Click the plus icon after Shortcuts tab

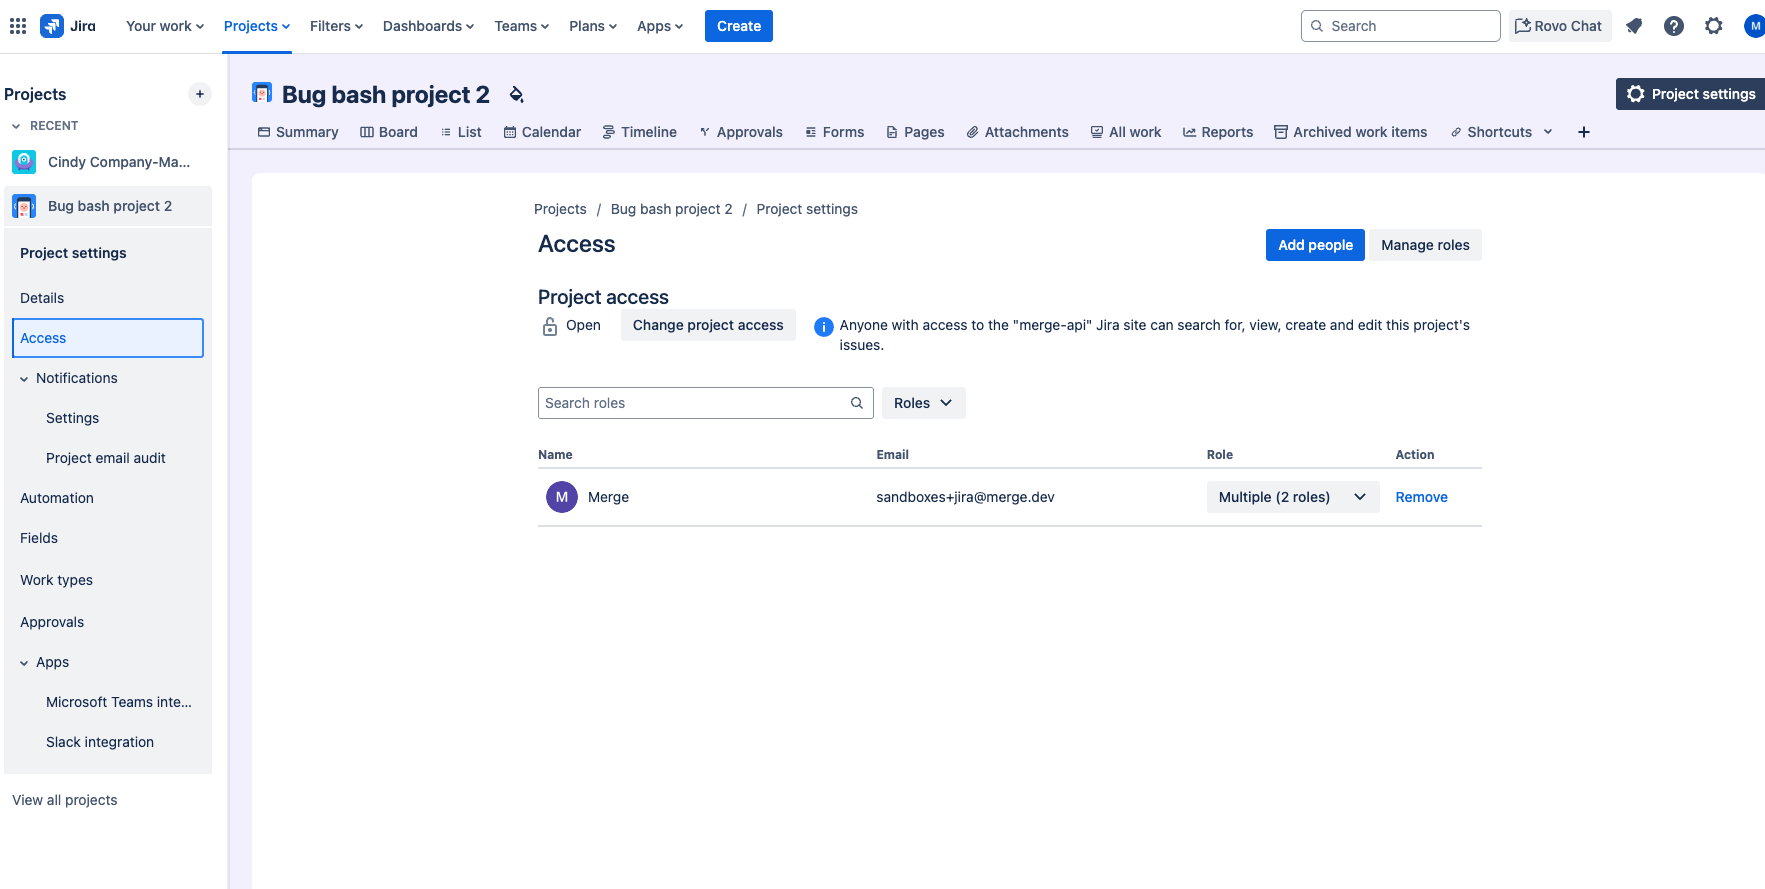point(1584,132)
